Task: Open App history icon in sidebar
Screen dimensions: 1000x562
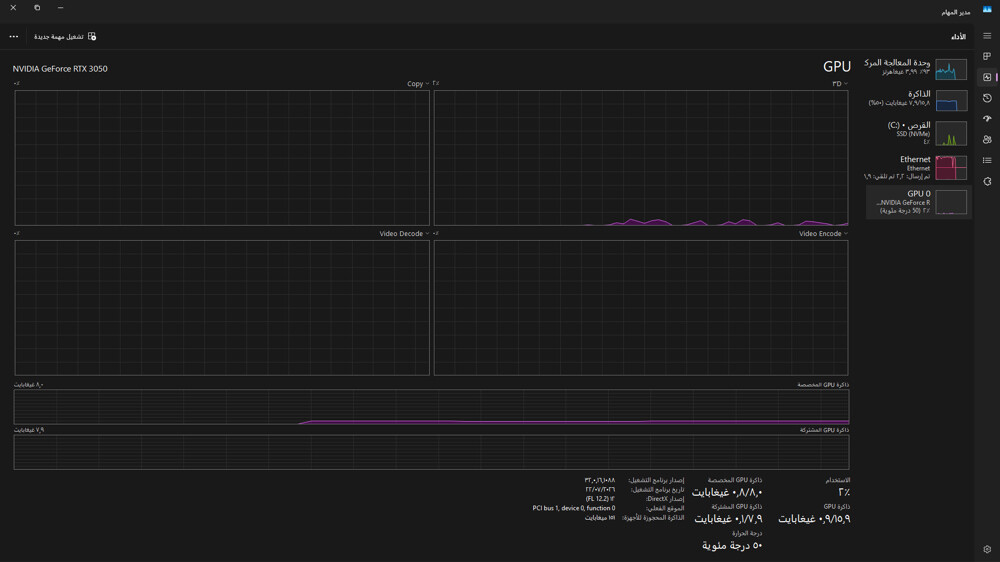Action: [987, 98]
